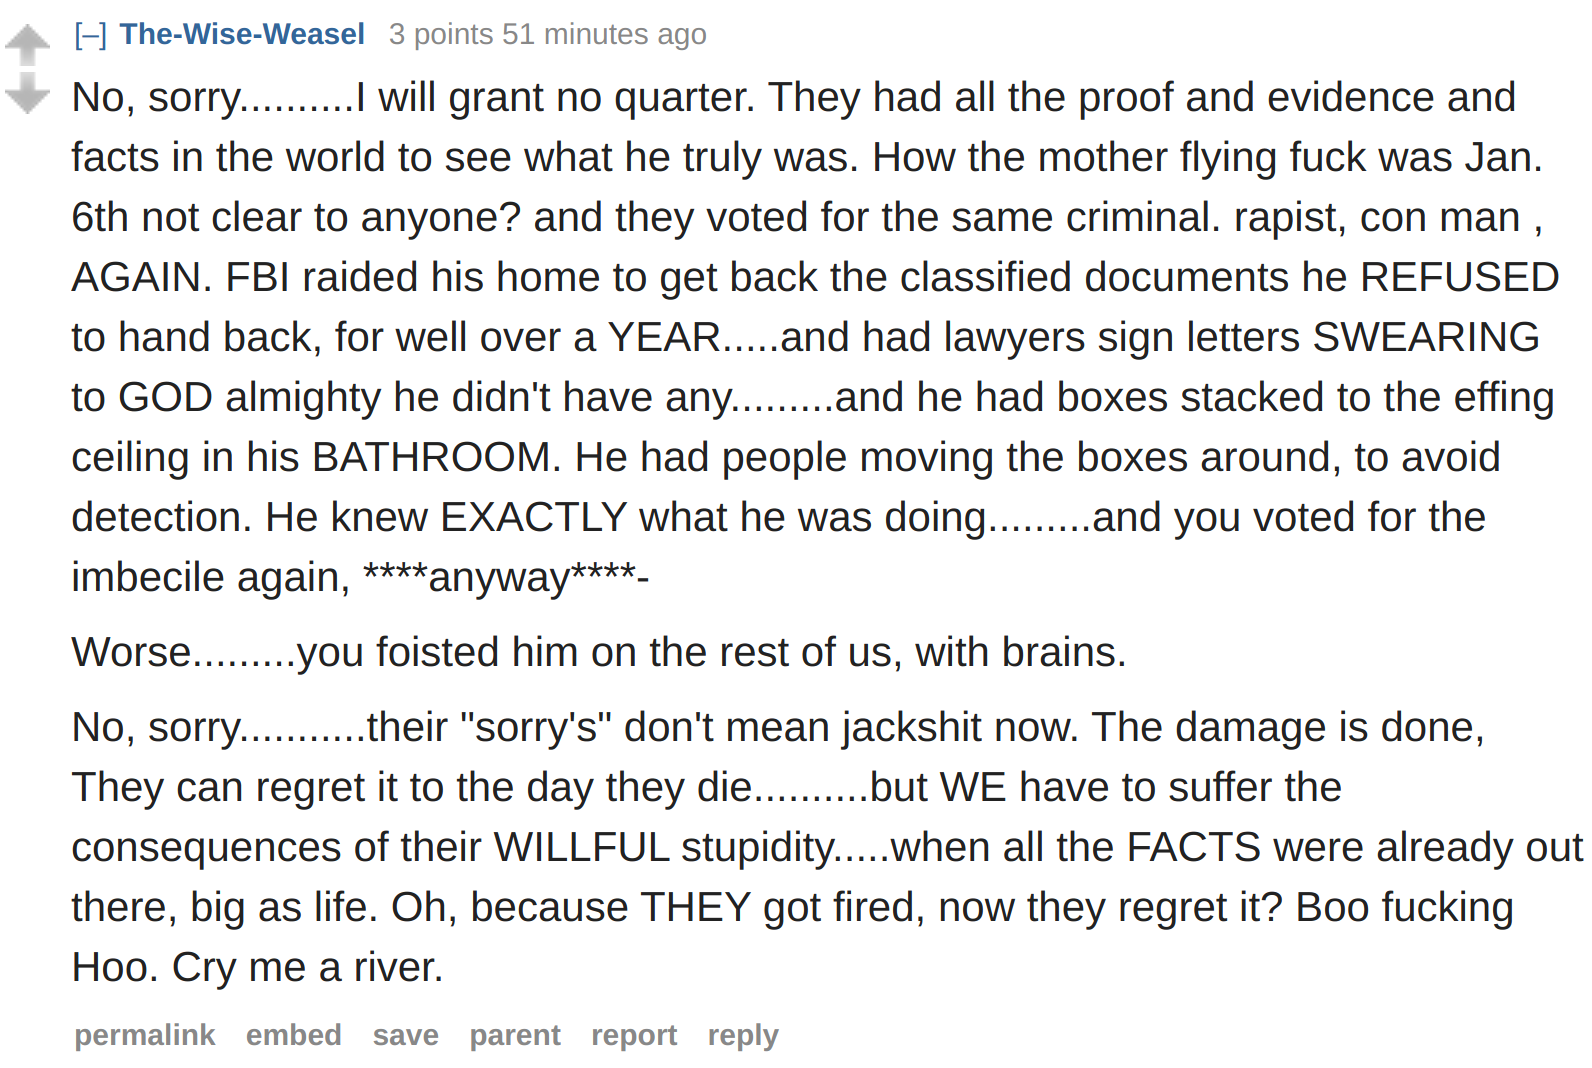This screenshot has width=1592, height=1068.
Task: Save this comment
Action: pyautogui.click(x=406, y=1035)
